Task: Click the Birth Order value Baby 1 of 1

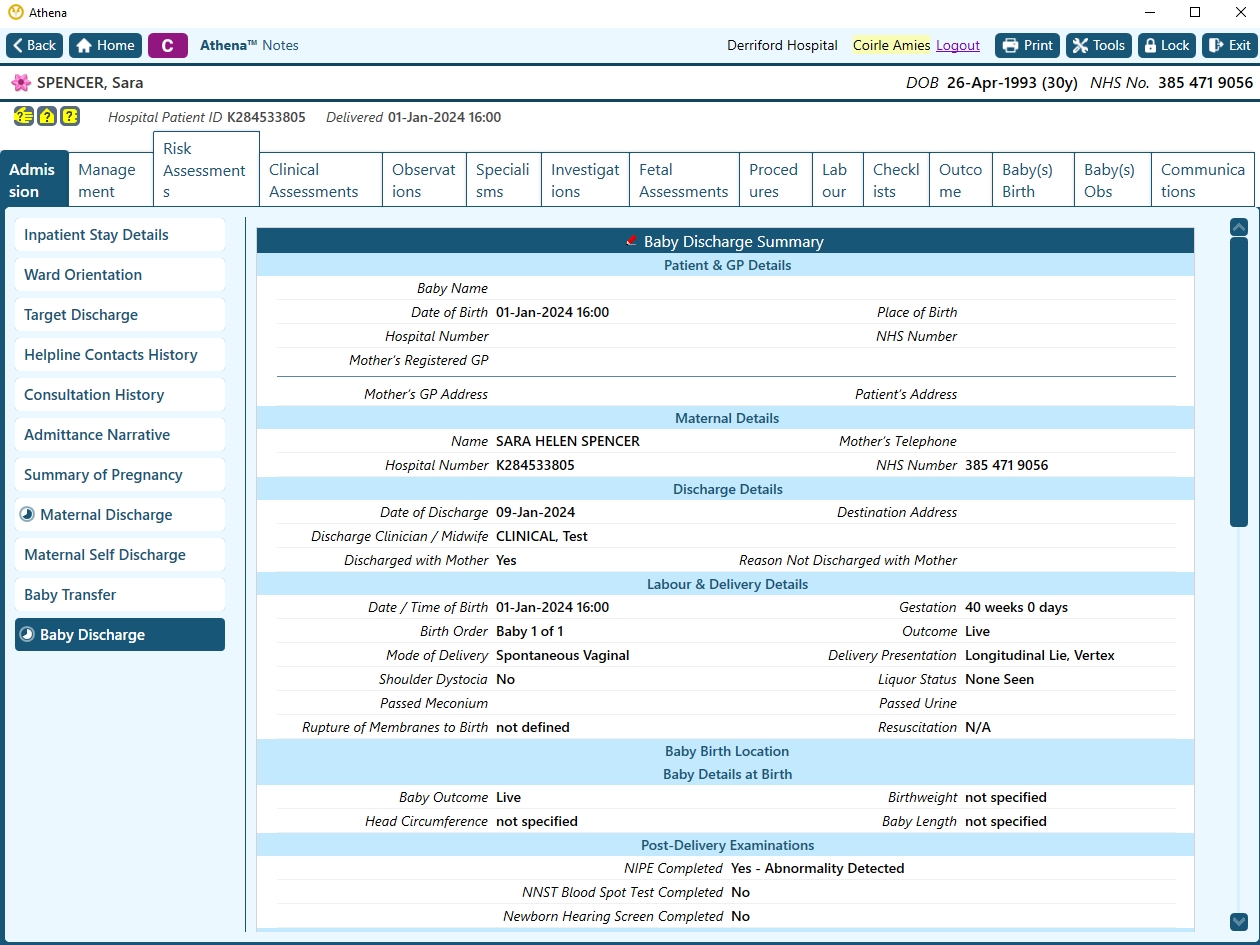Action: [x=530, y=631]
